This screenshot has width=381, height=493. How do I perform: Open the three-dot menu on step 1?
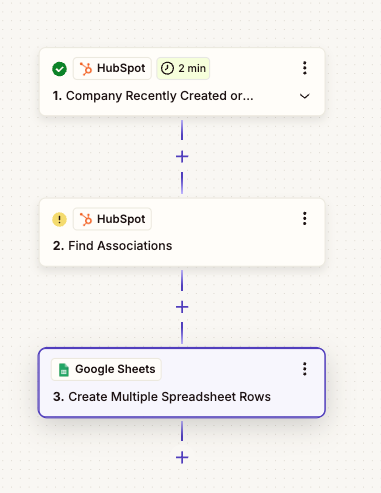click(x=304, y=68)
